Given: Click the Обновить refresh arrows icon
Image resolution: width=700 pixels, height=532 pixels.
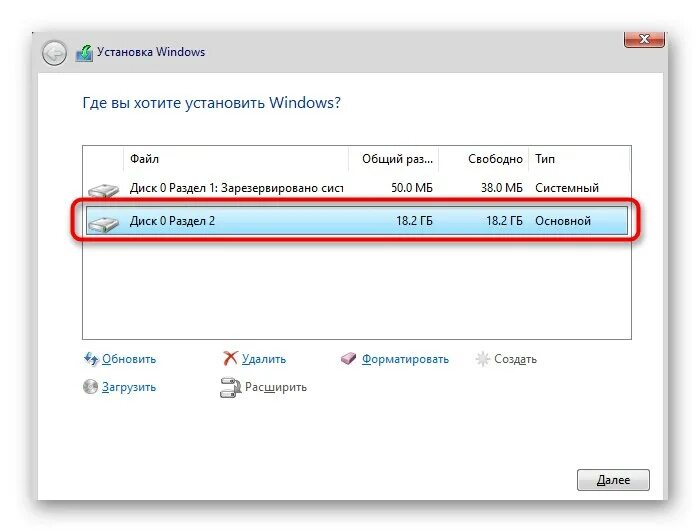Looking at the screenshot, I should [91, 359].
